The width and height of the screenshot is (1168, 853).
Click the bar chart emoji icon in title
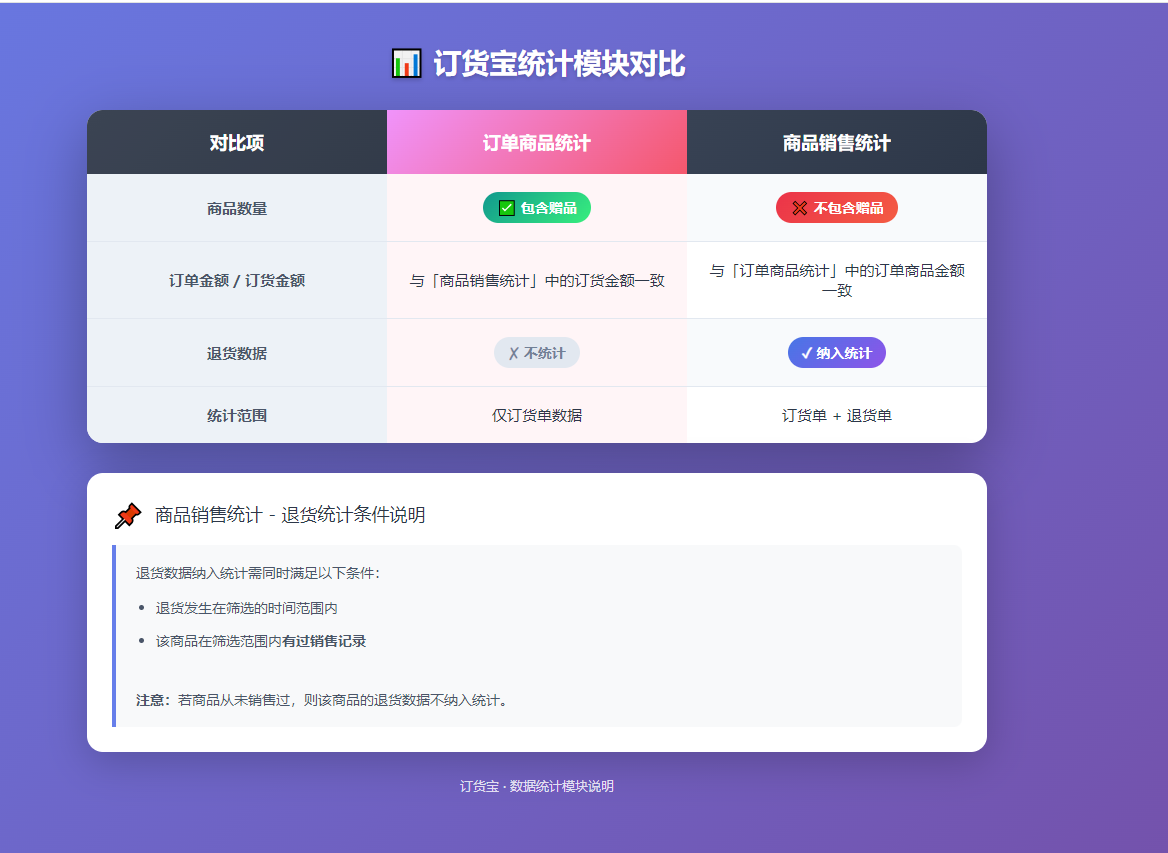point(407,63)
